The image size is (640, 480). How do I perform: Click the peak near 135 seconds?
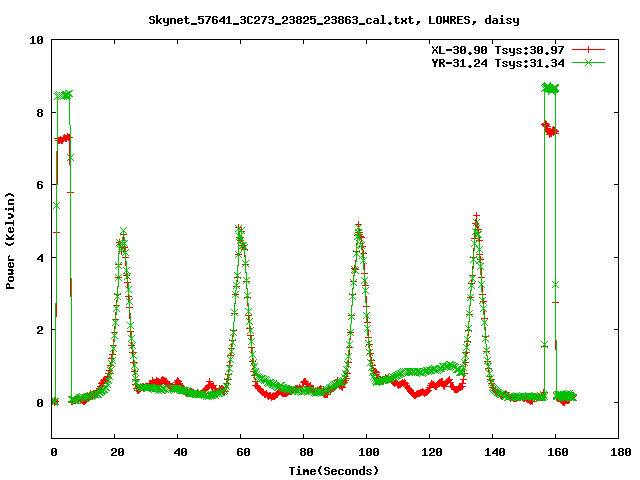coord(476,218)
